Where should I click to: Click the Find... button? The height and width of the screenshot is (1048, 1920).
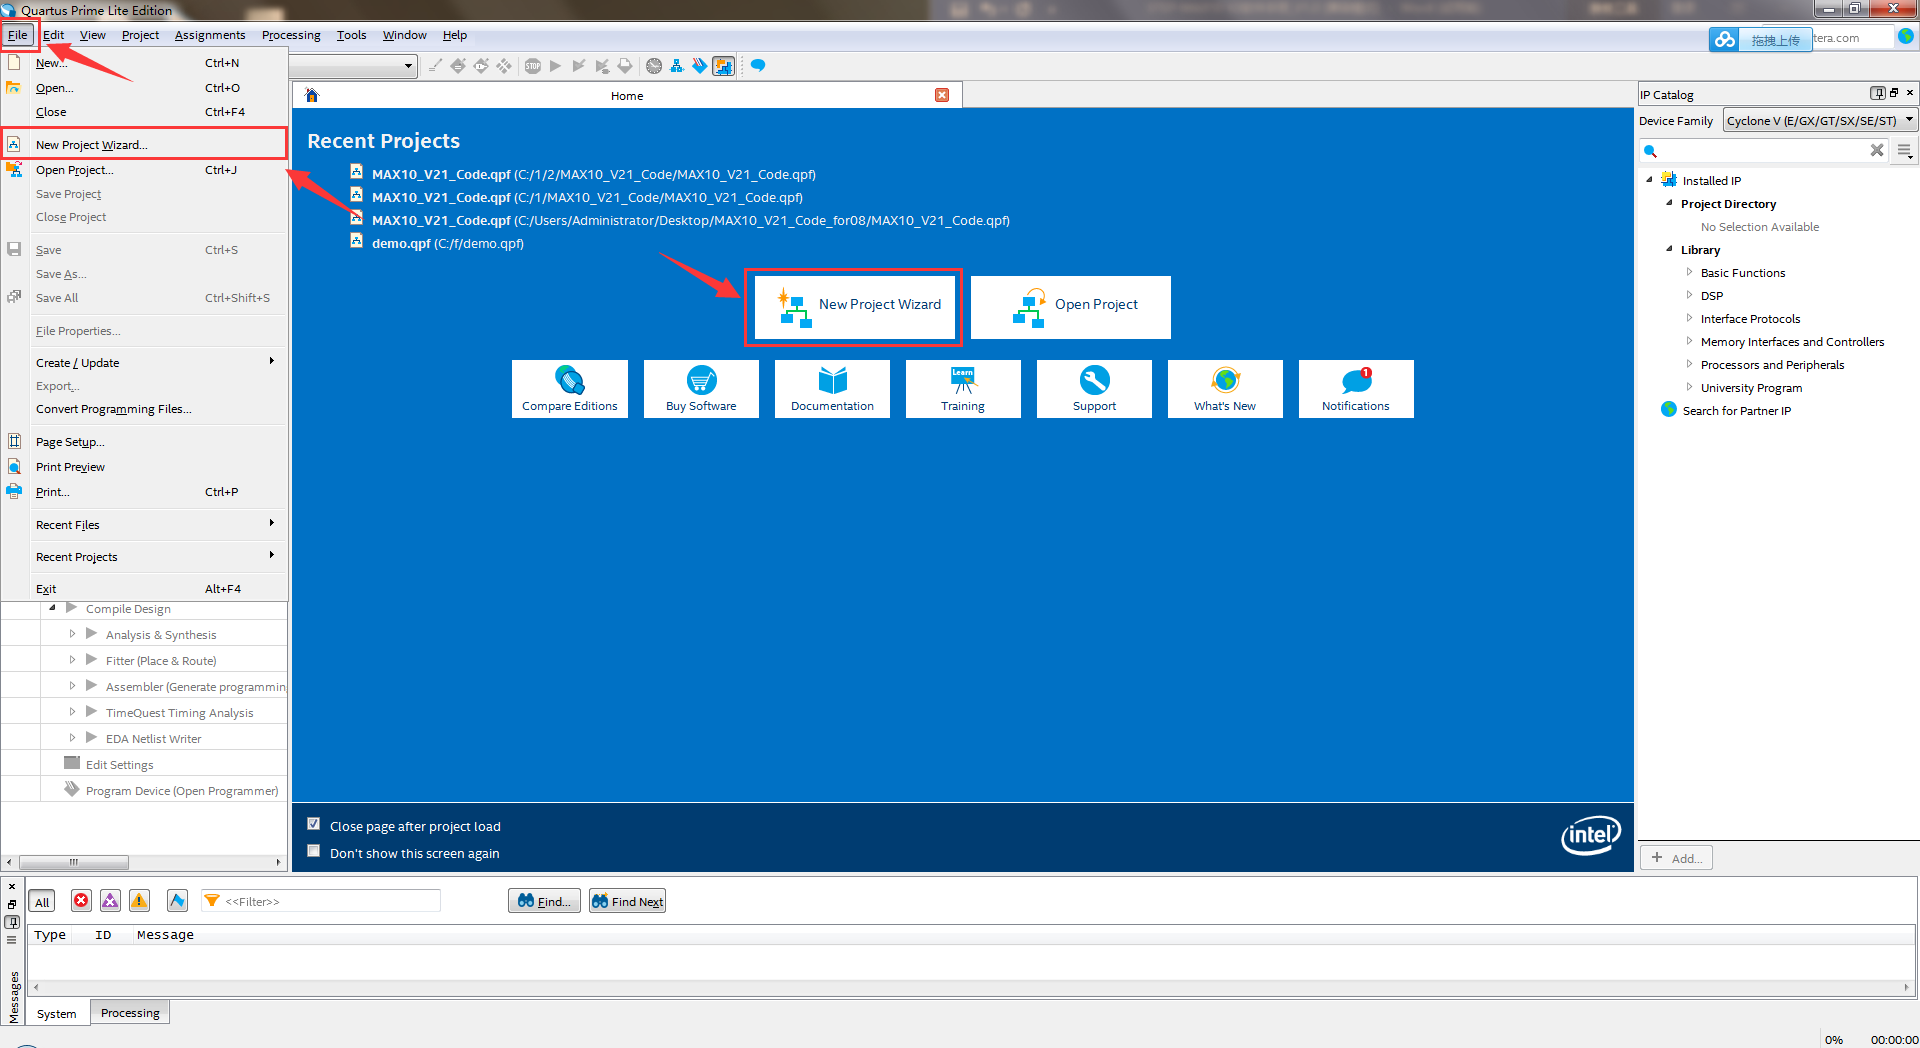(x=544, y=901)
